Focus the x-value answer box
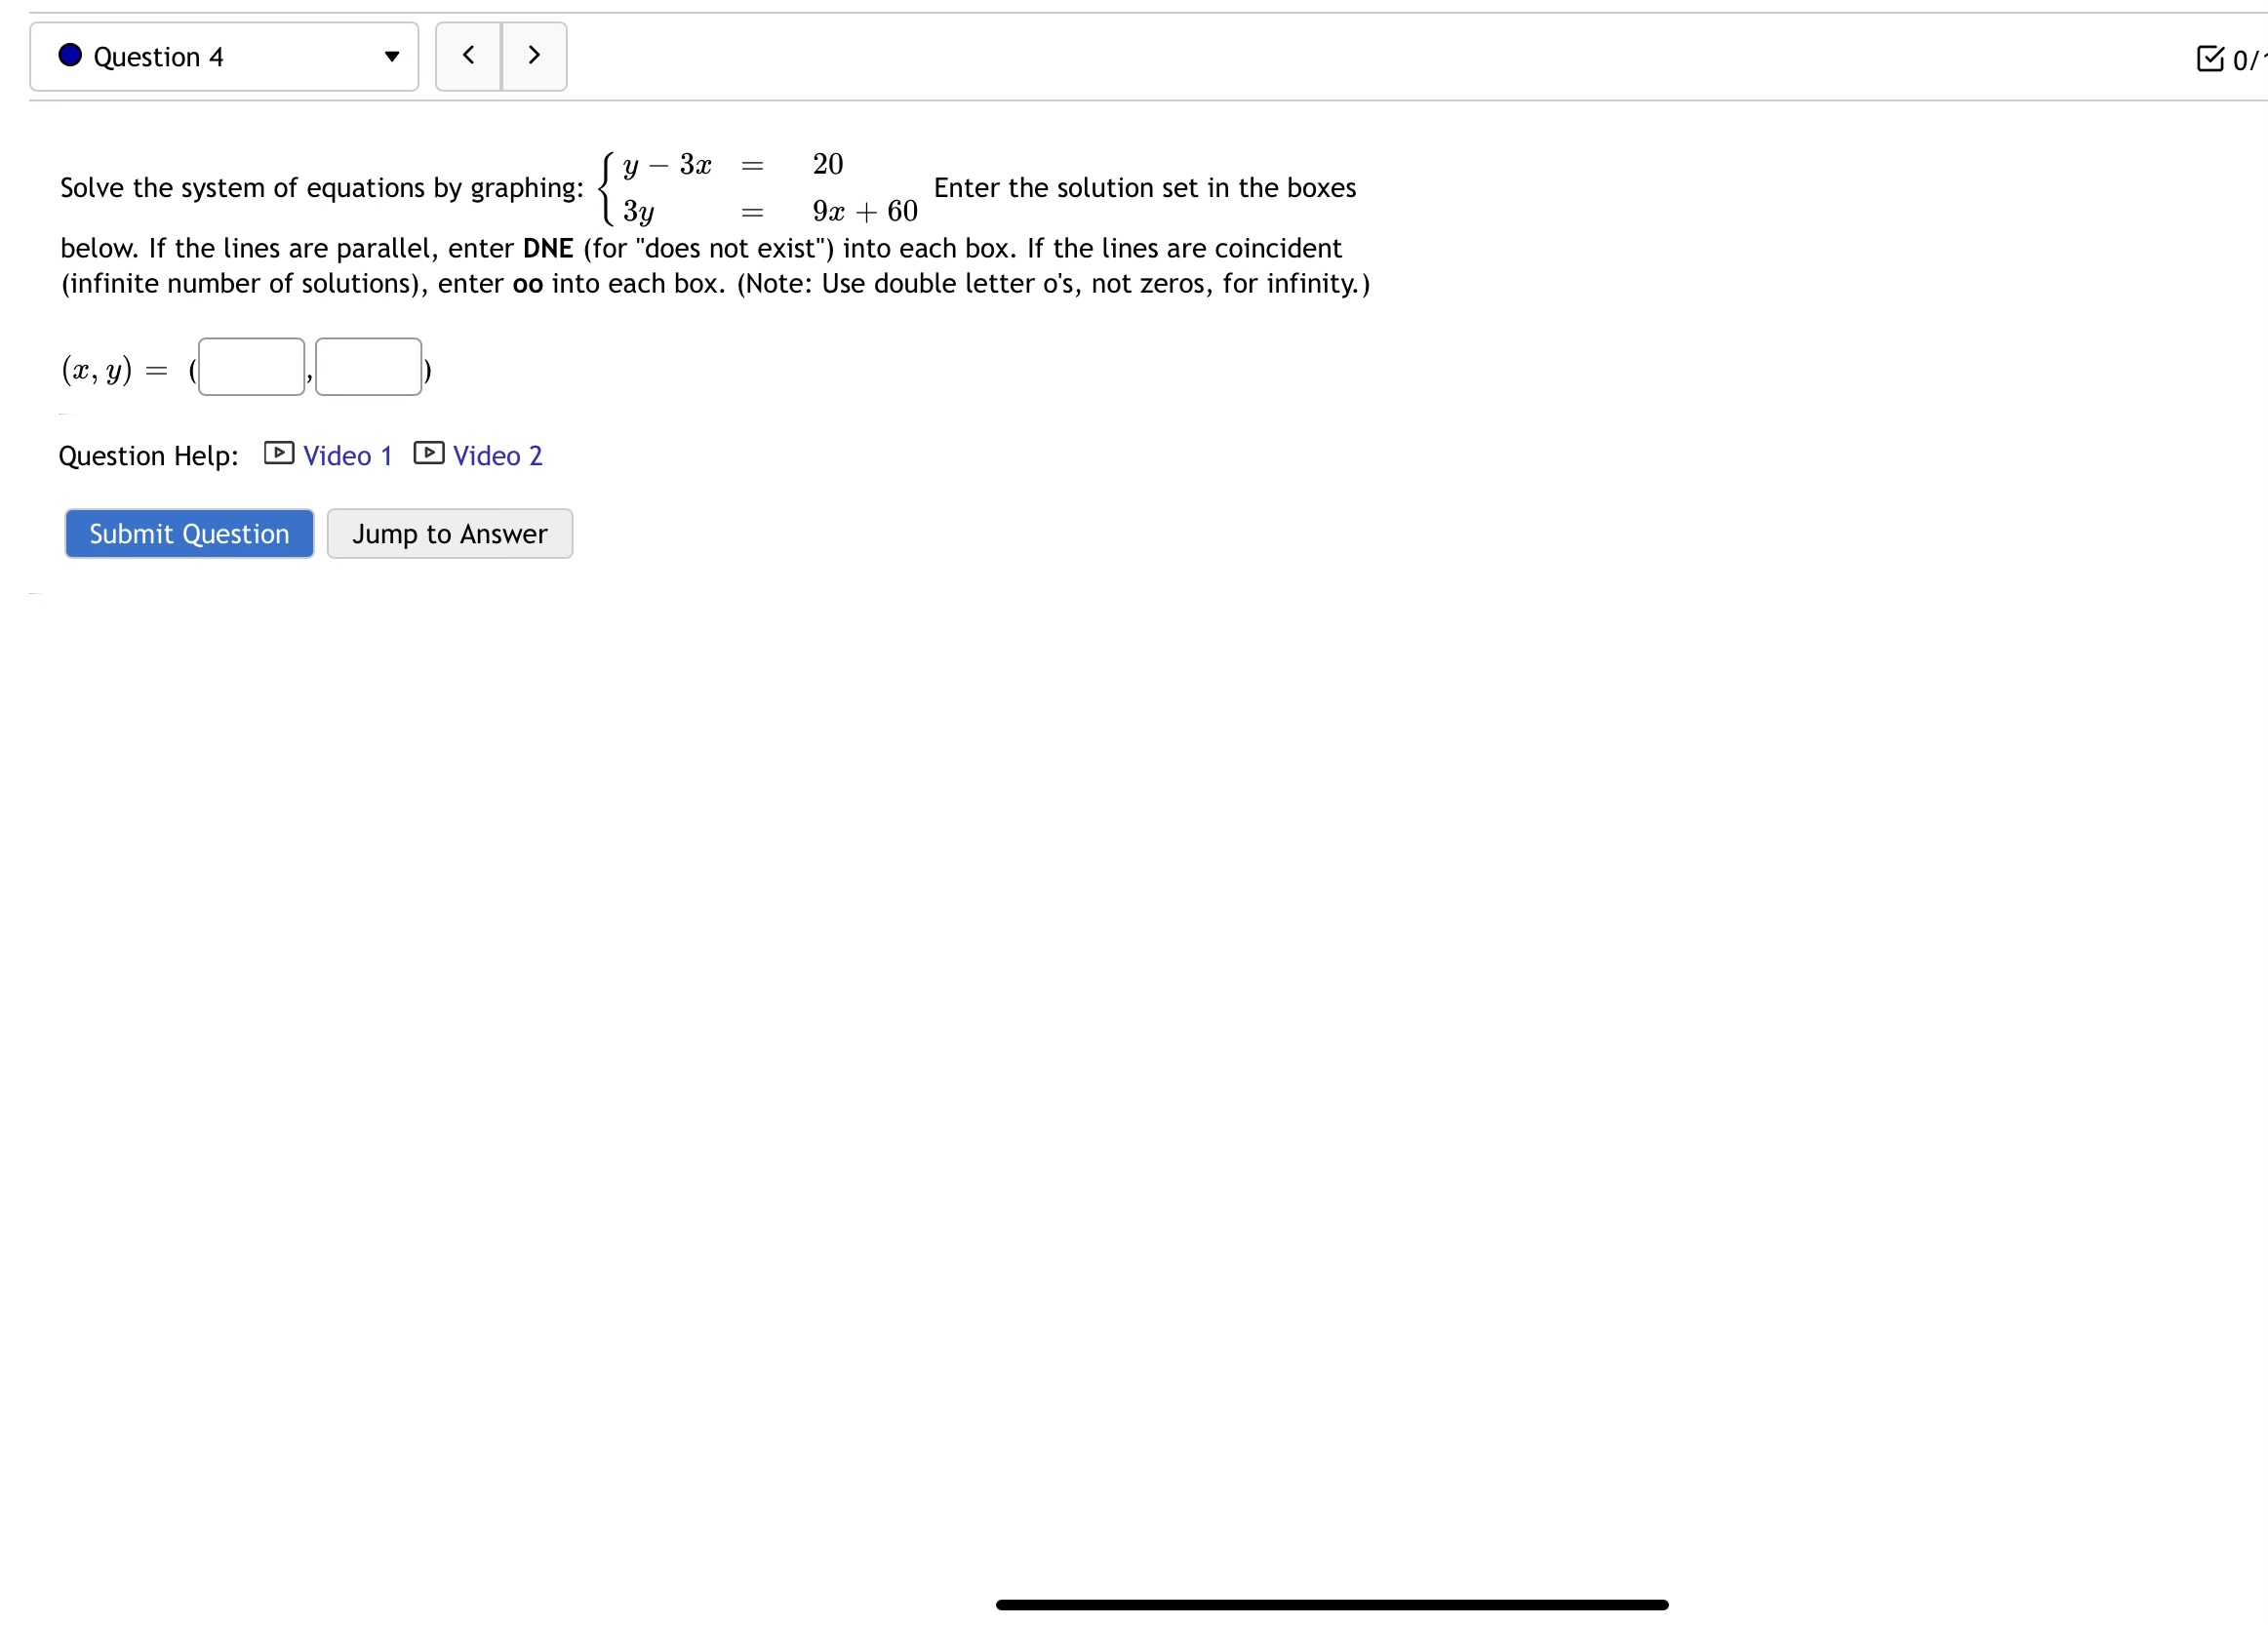Image resolution: width=2268 pixels, height=1625 pixels. [251, 367]
